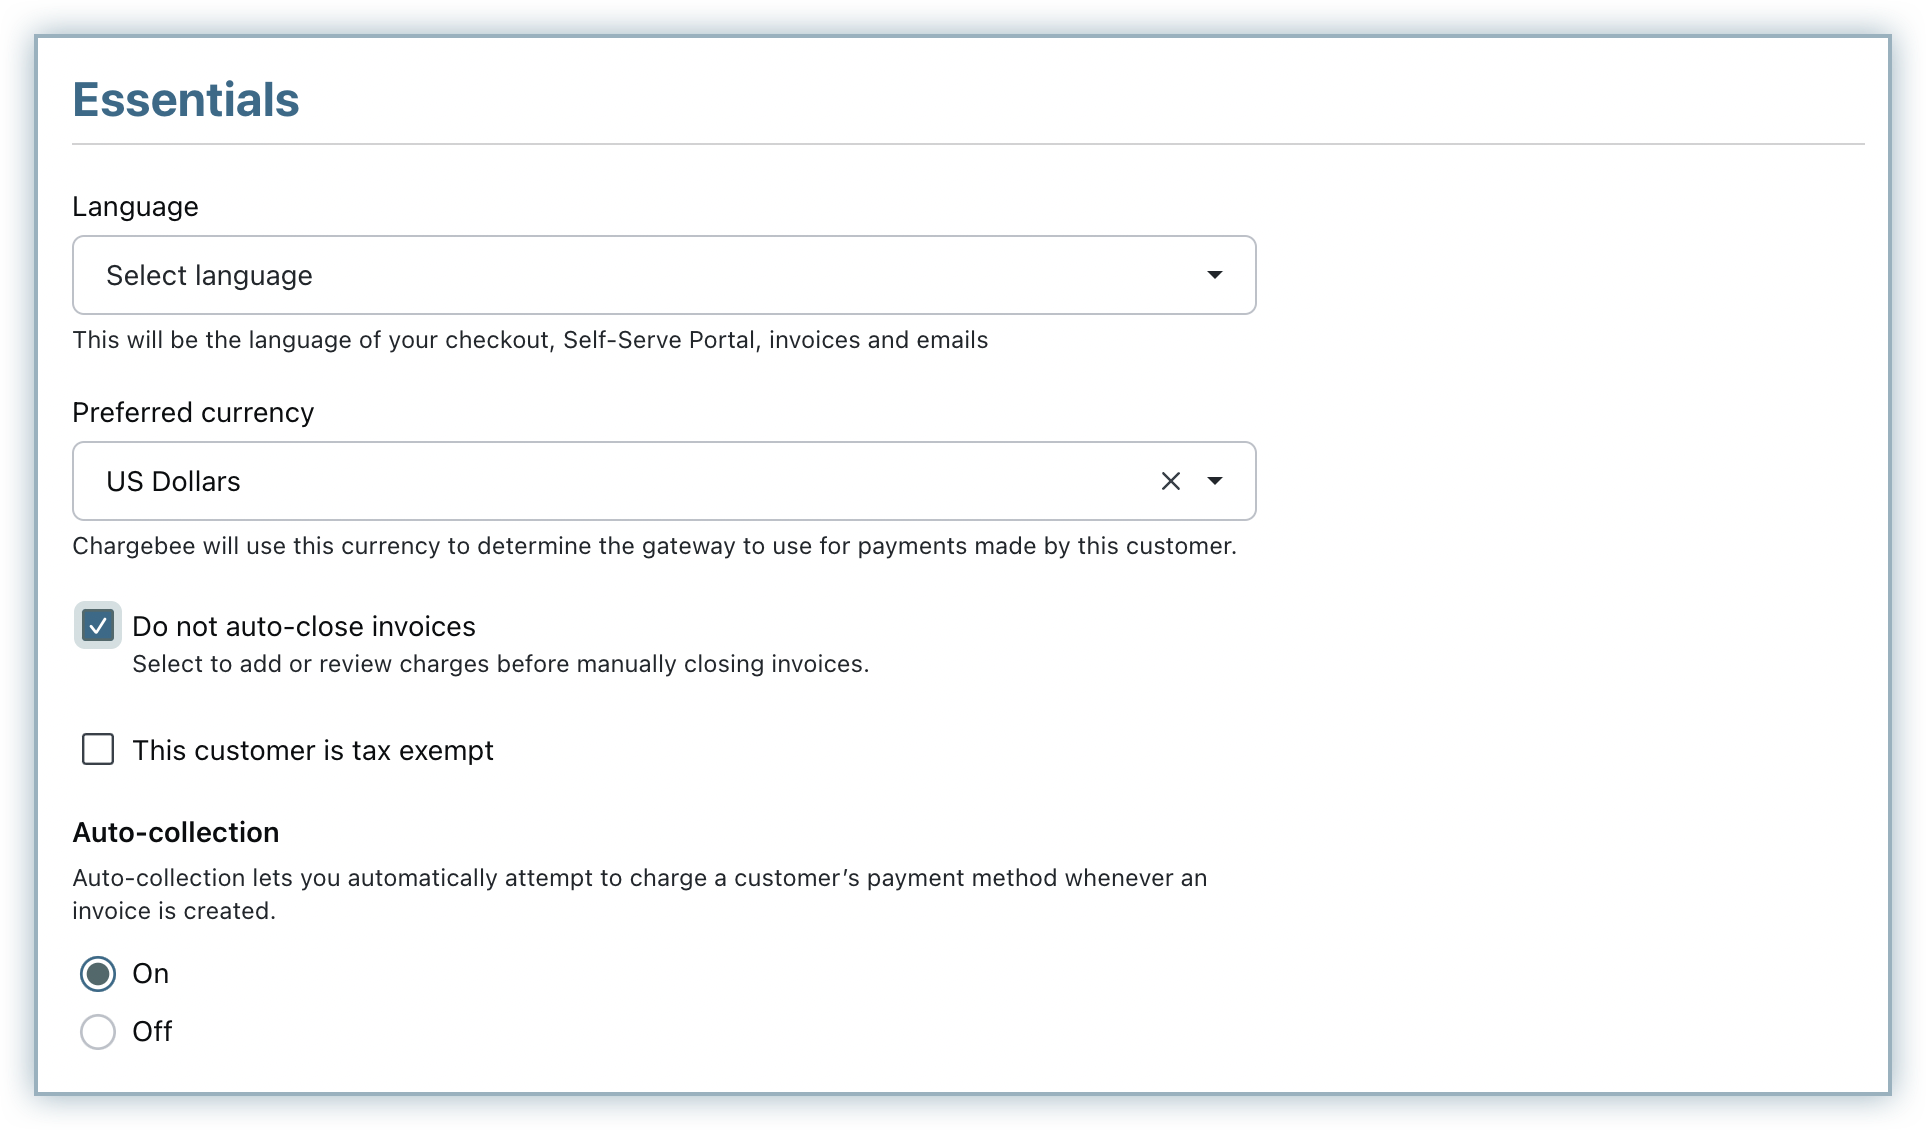The width and height of the screenshot is (1926, 1130).
Task: Click the Chargebee currency gateway helper text
Action: pos(654,546)
